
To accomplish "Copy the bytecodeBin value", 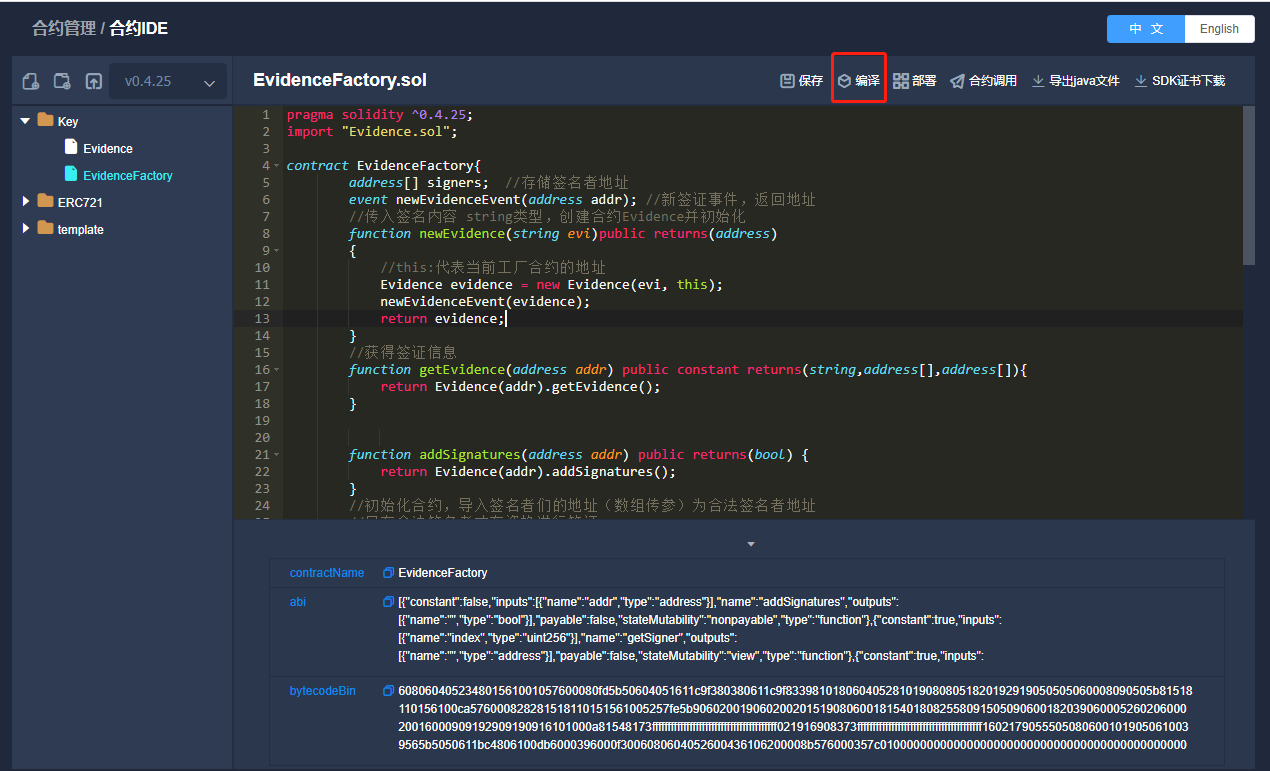I will tap(388, 690).
